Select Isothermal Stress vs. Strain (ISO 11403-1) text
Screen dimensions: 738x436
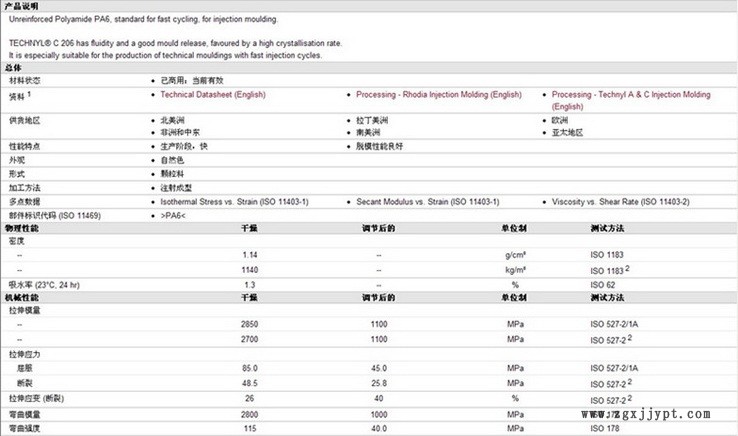pyautogui.click(x=234, y=202)
